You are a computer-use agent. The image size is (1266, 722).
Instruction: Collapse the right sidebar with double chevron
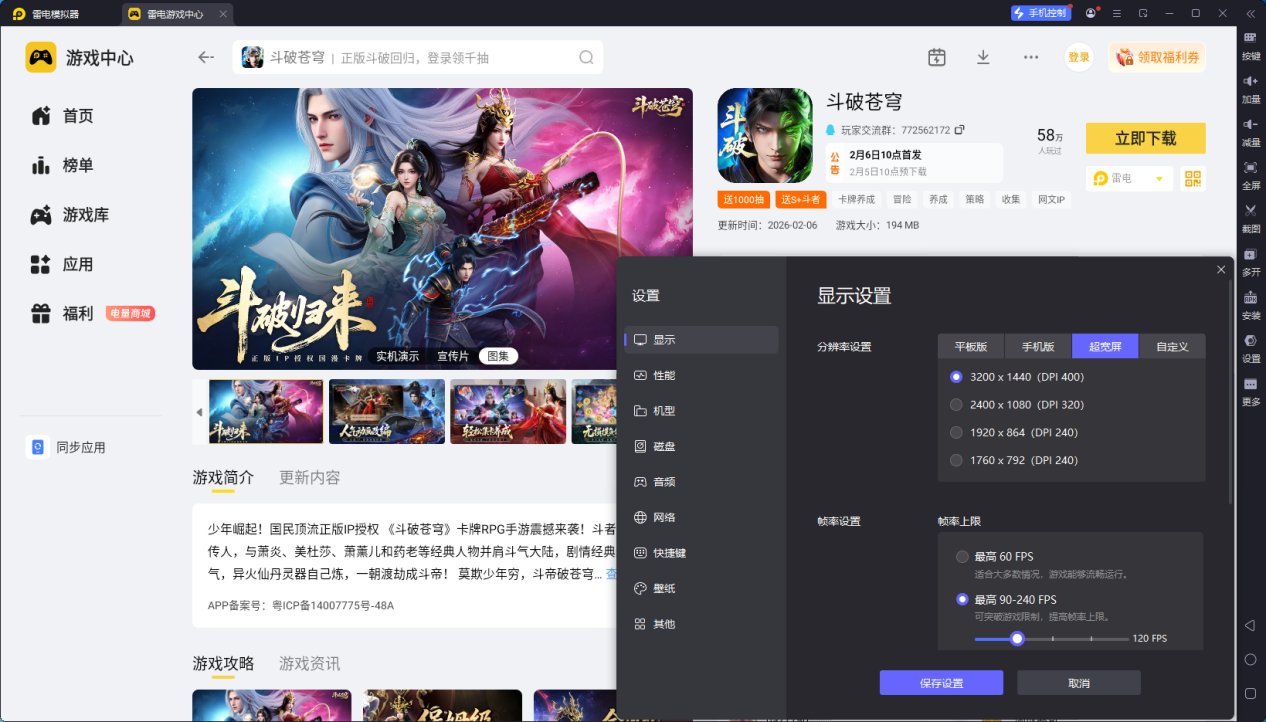[x=1250, y=13]
